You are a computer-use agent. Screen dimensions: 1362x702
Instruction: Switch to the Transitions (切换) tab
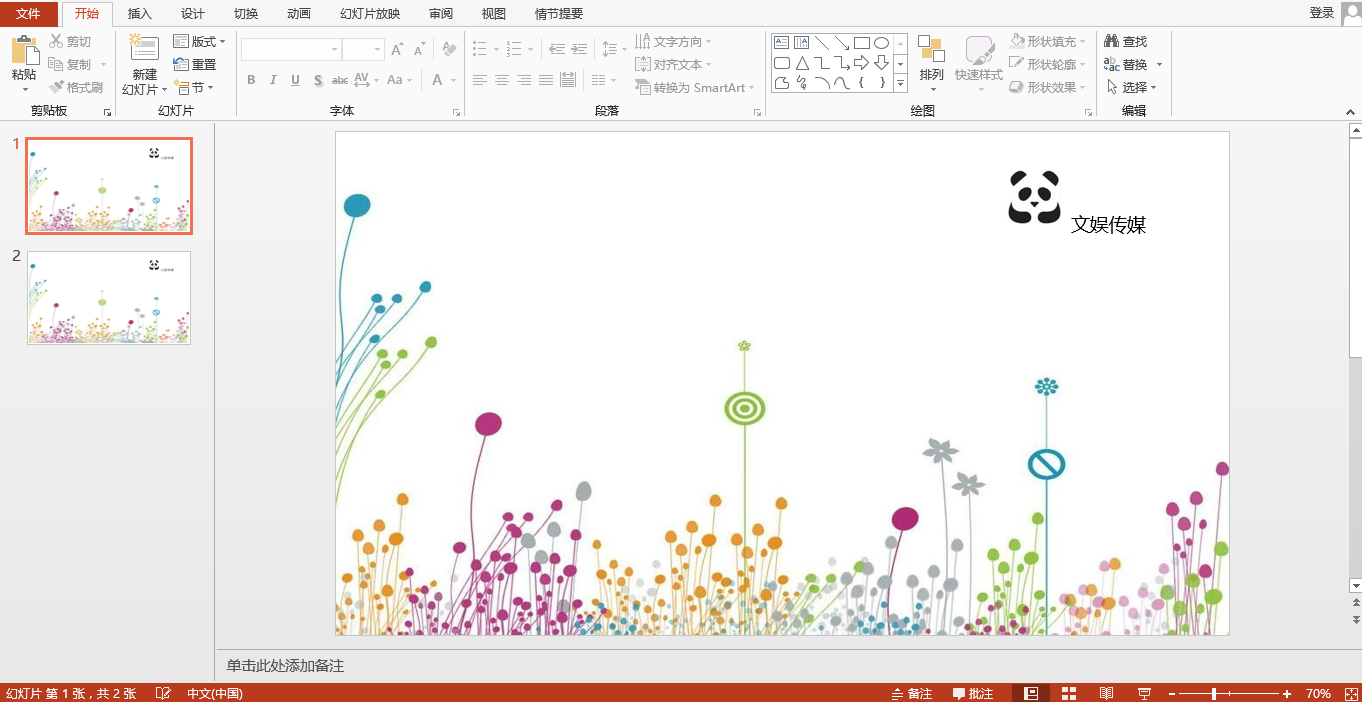coord(246,14)
